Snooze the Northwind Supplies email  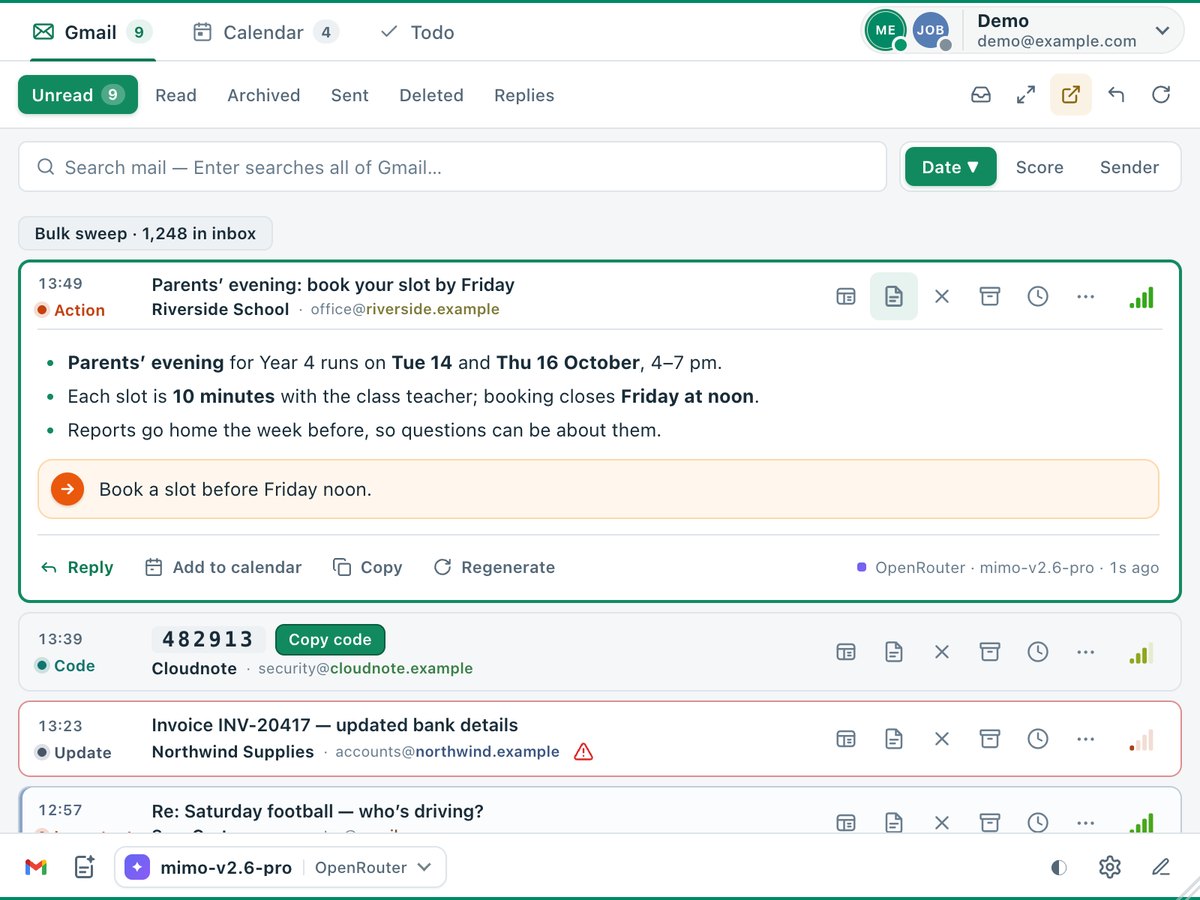(x=1038, y=739)
